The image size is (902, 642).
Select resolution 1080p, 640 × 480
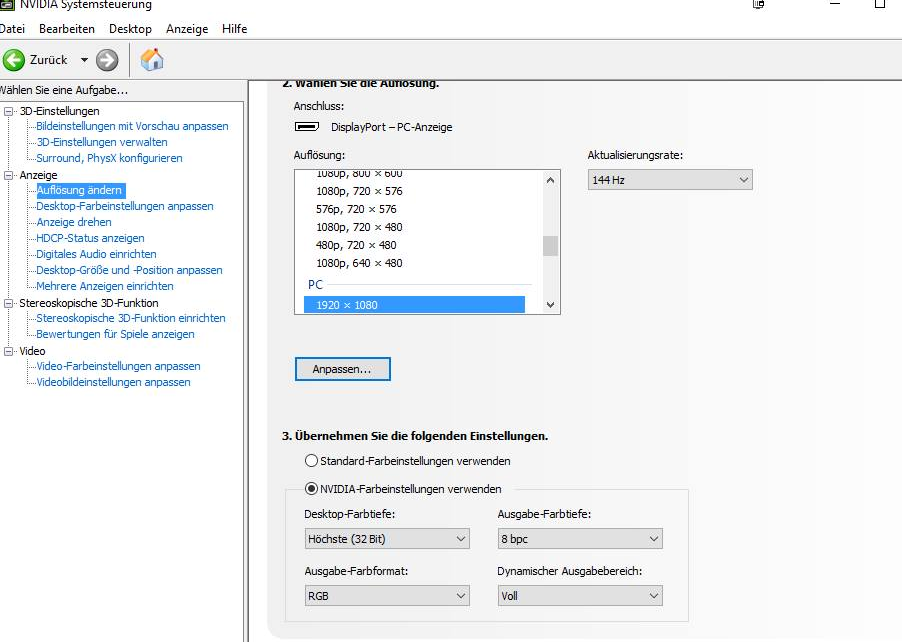pos(360,263)
